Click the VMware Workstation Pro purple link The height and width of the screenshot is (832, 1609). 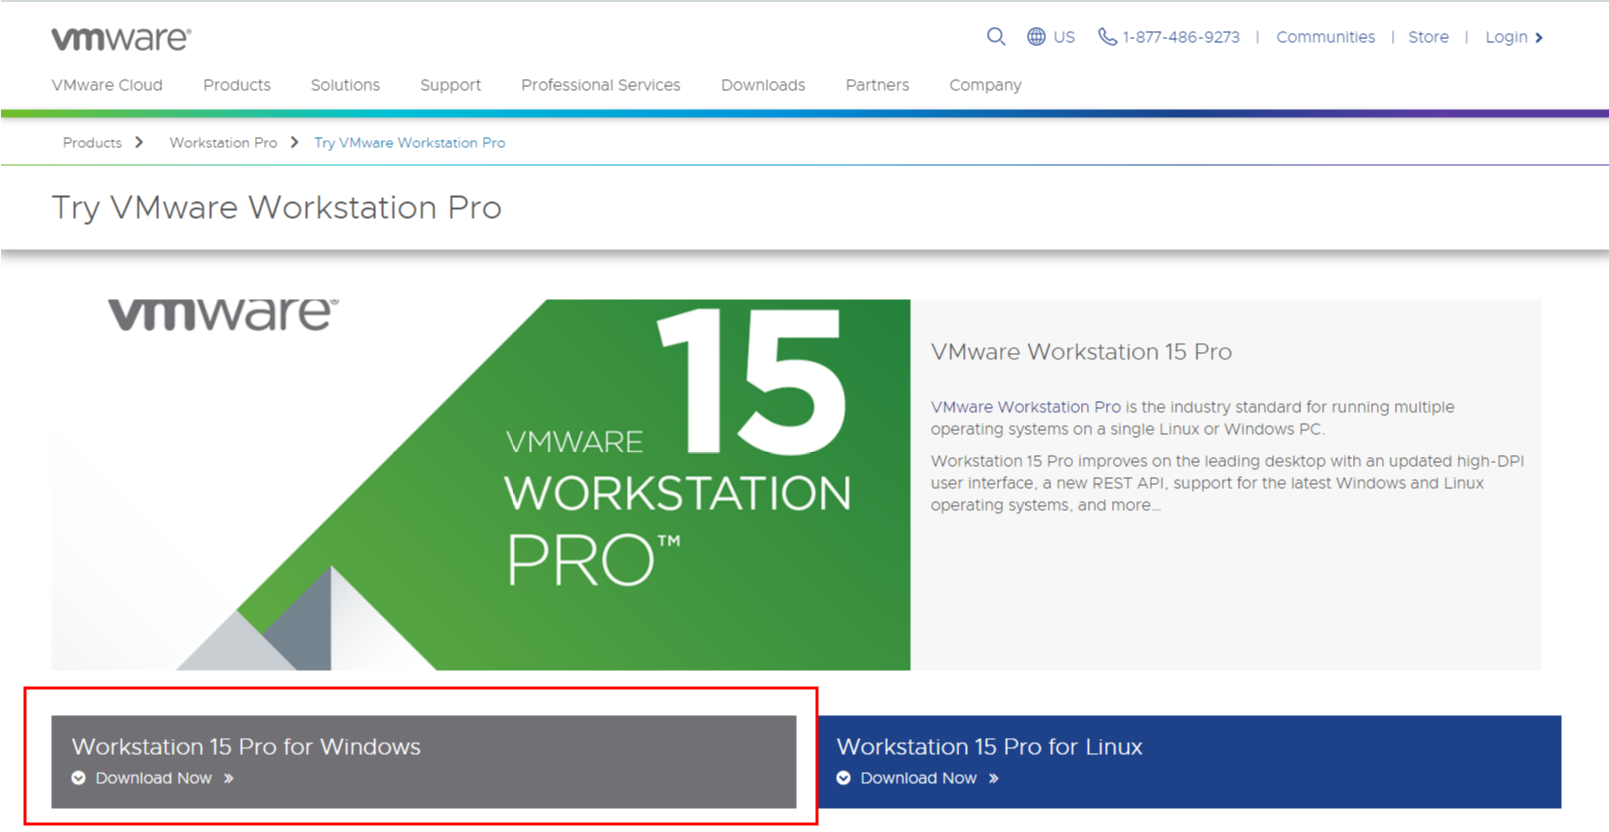[1026, 407]
